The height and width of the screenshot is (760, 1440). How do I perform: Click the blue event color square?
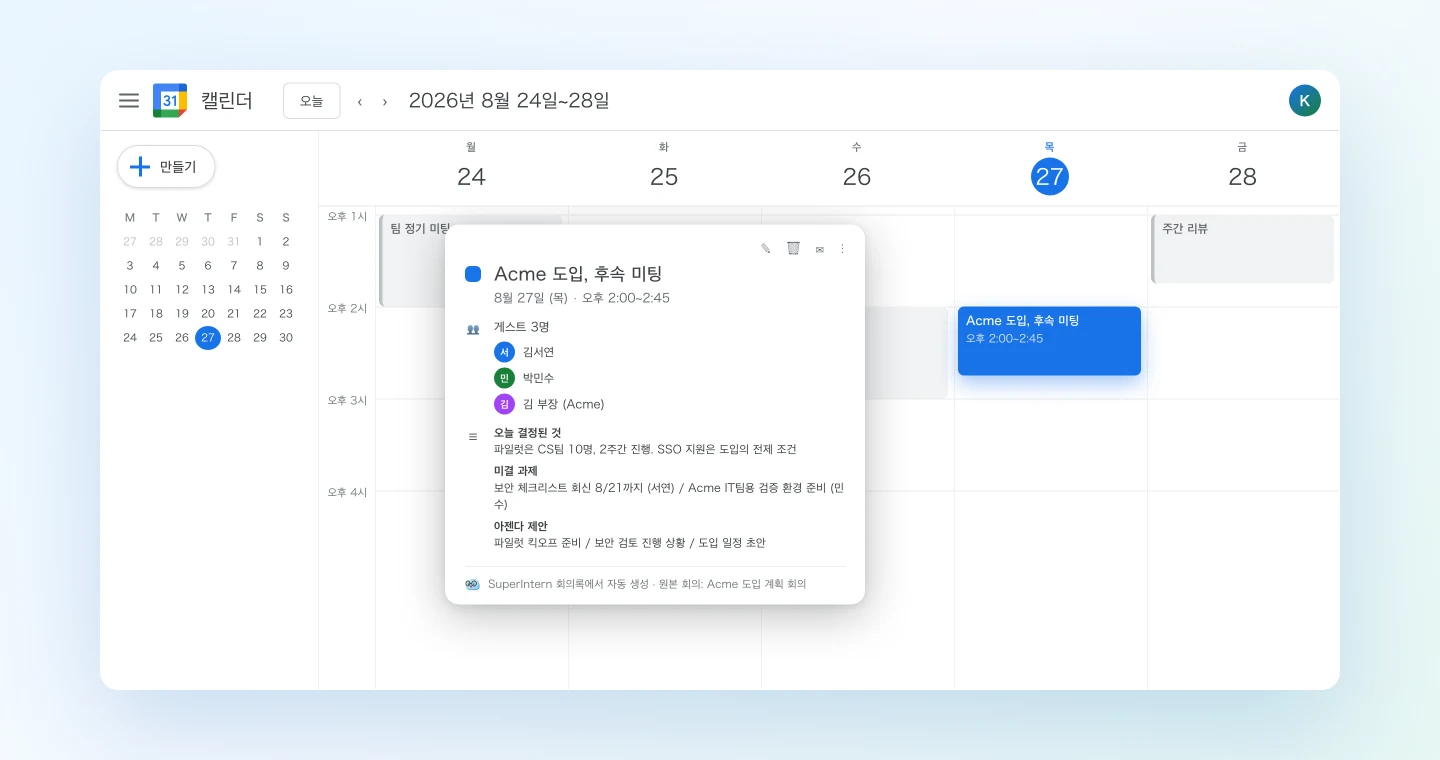click(473, 274)
